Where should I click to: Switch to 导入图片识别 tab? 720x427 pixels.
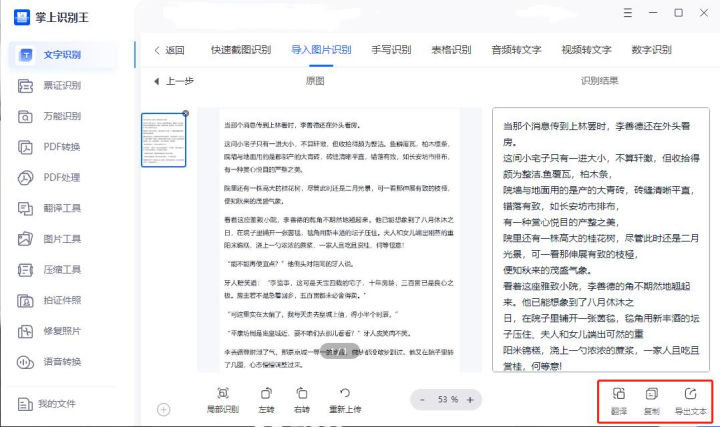[x=321, y=50]
